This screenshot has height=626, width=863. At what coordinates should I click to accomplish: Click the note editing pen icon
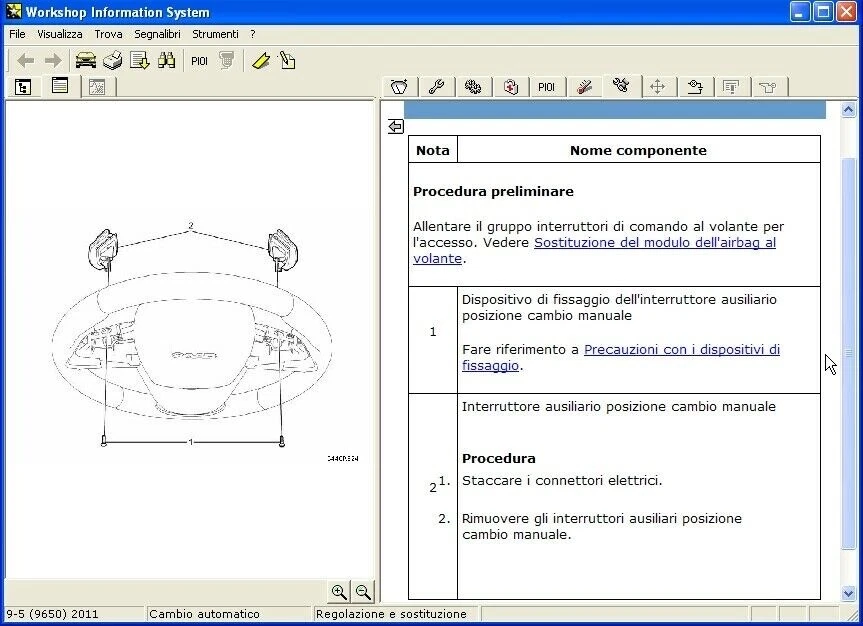286,60
